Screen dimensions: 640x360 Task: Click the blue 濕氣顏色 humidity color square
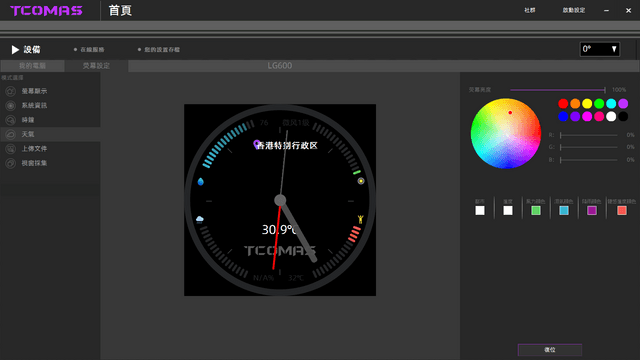564,210
